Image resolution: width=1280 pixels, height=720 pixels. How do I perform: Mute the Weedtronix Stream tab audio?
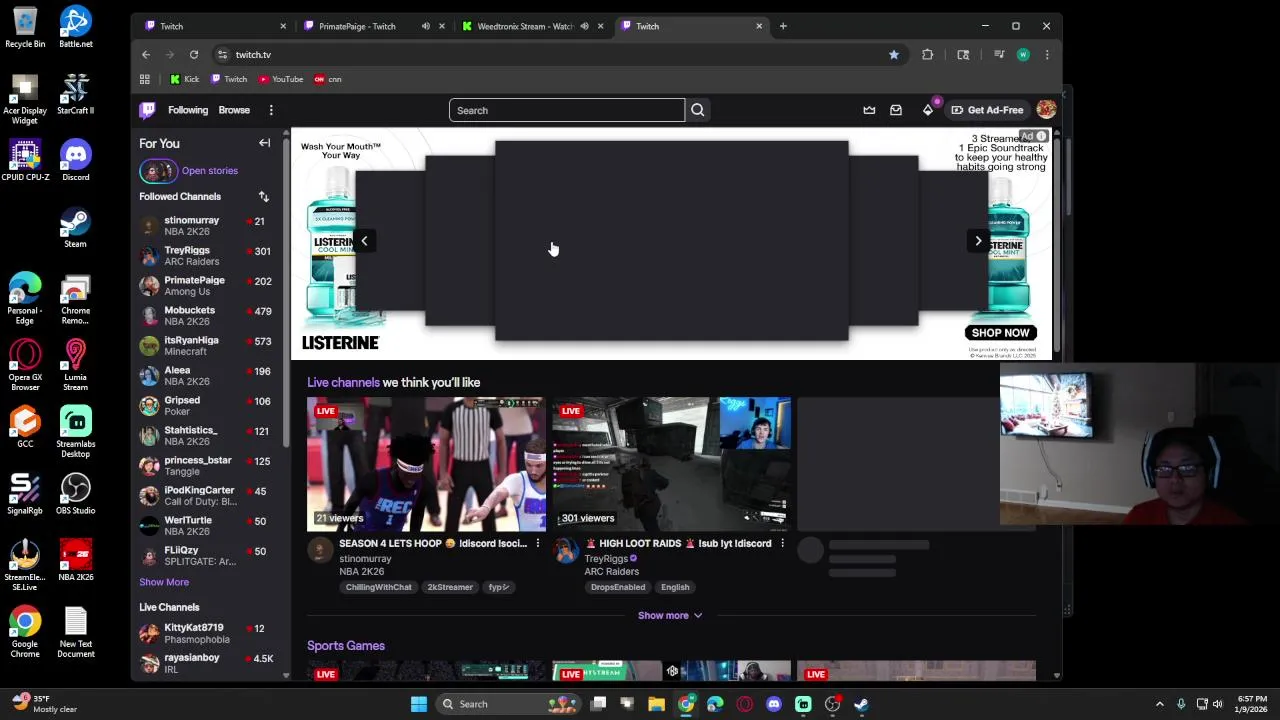click(584, 26)
